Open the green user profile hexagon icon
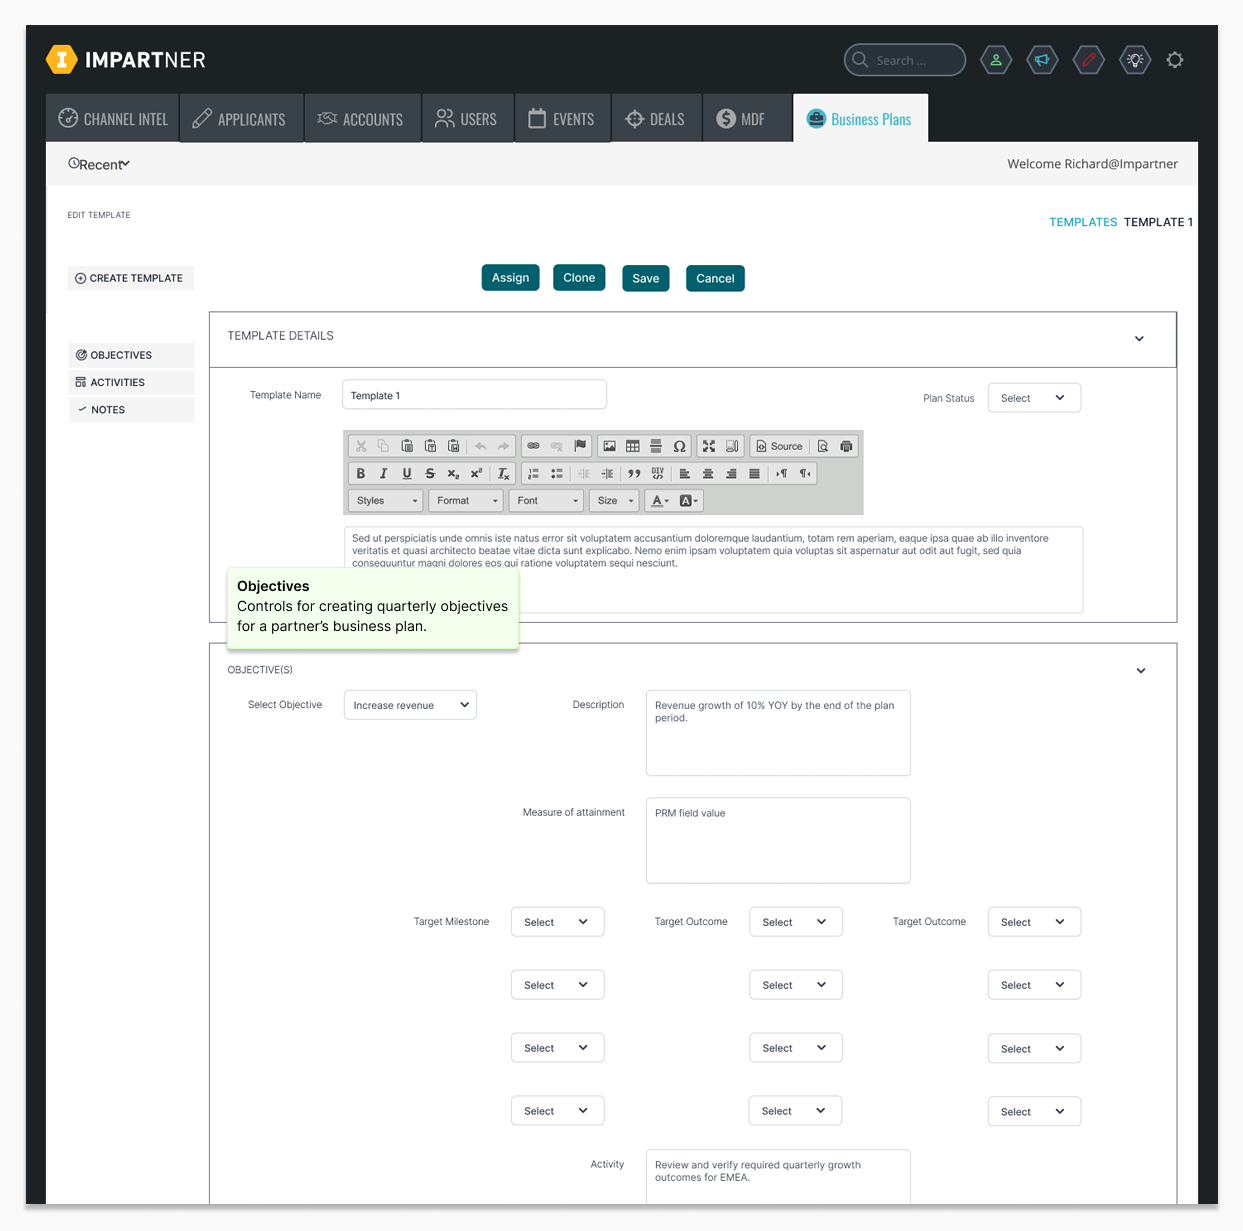Viewport: 1243px width, 1231px height. (x=996, y=60)
